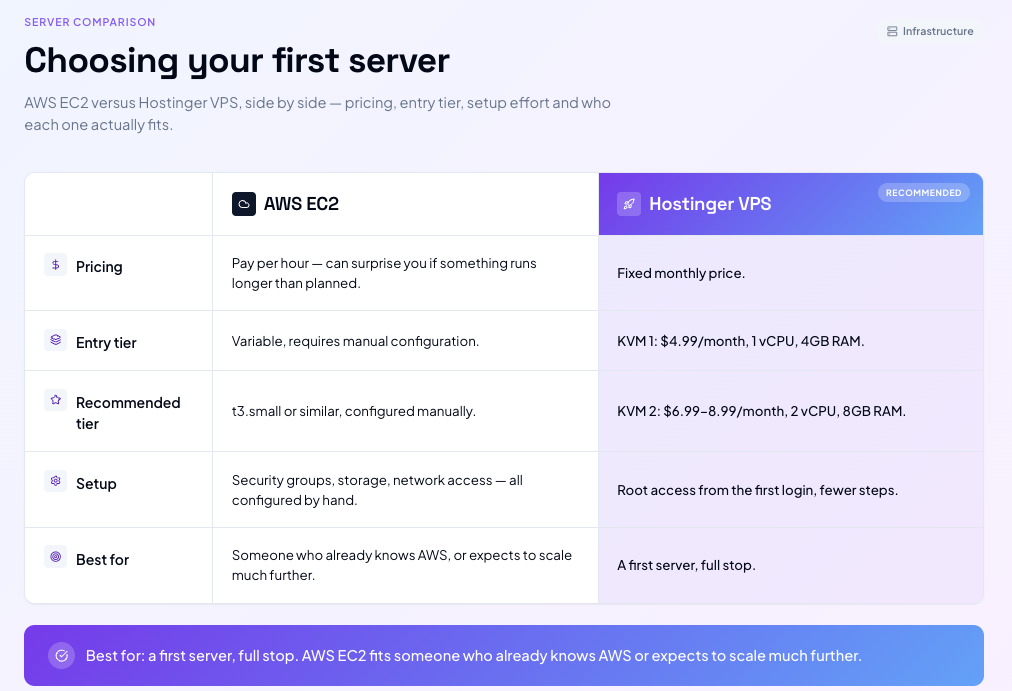1012x691 pixels.
Task: Click the Fixed monthly price cell
Action: 791,273
